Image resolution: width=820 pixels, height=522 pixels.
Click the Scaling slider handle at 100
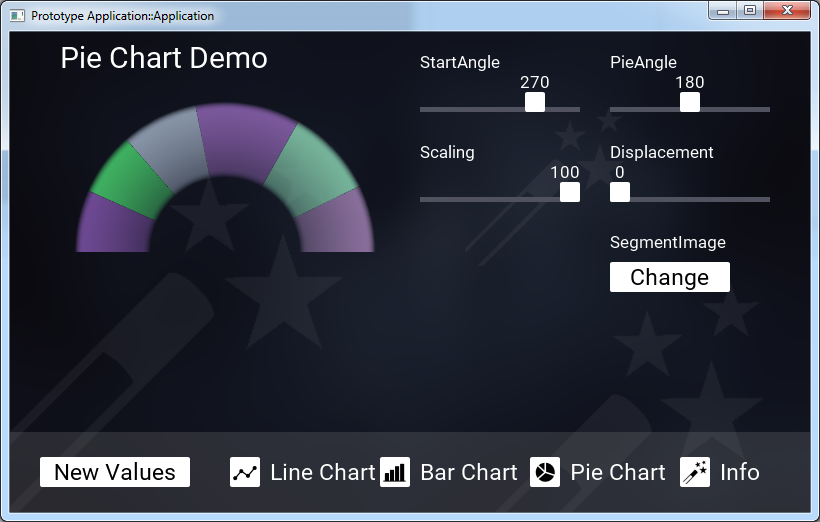[570, 192]
